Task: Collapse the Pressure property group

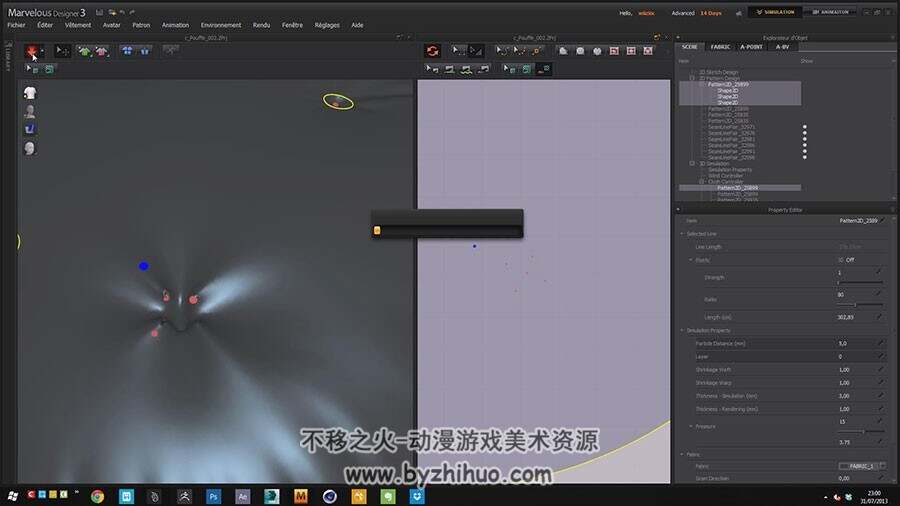Action: (x=690, y=426)
